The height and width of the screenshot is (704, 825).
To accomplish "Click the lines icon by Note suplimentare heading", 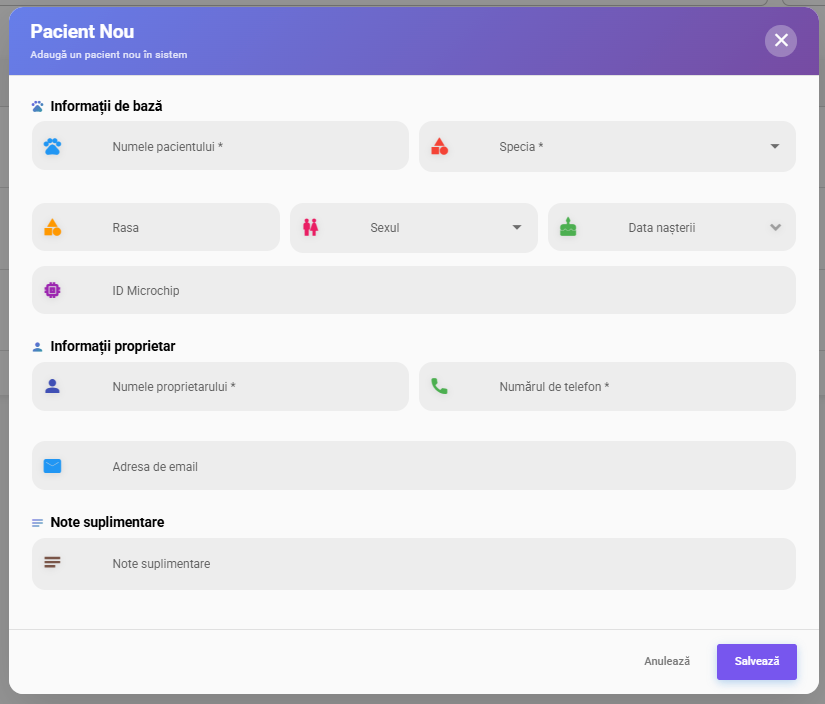I will coord(37,523).
